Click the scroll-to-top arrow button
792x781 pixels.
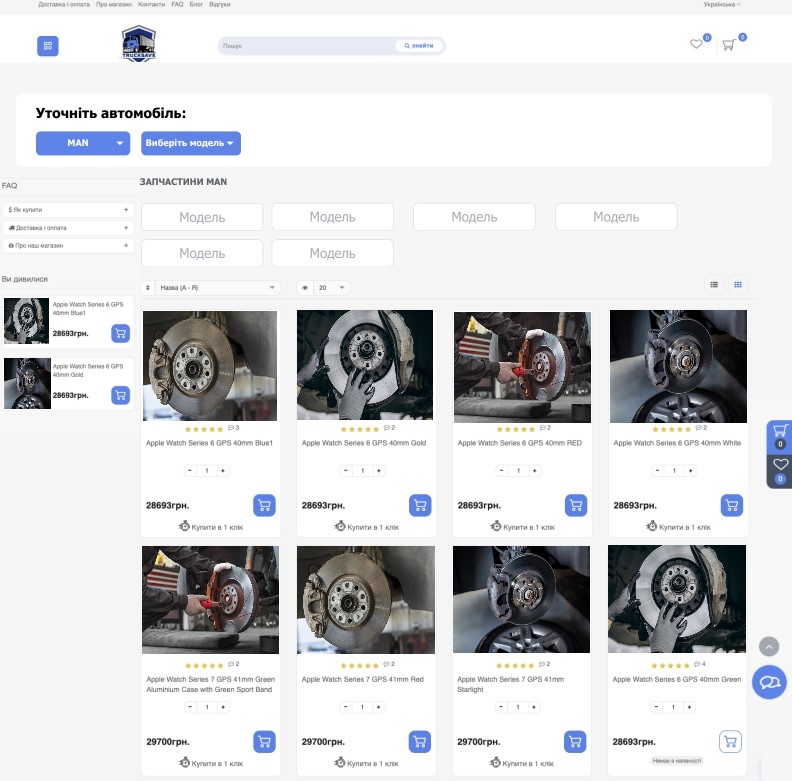(x=768, y=647)
